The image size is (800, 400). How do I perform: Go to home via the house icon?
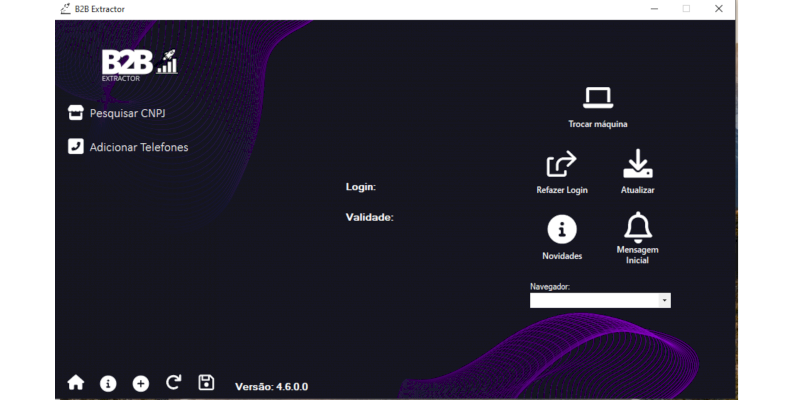coord(76,383)
